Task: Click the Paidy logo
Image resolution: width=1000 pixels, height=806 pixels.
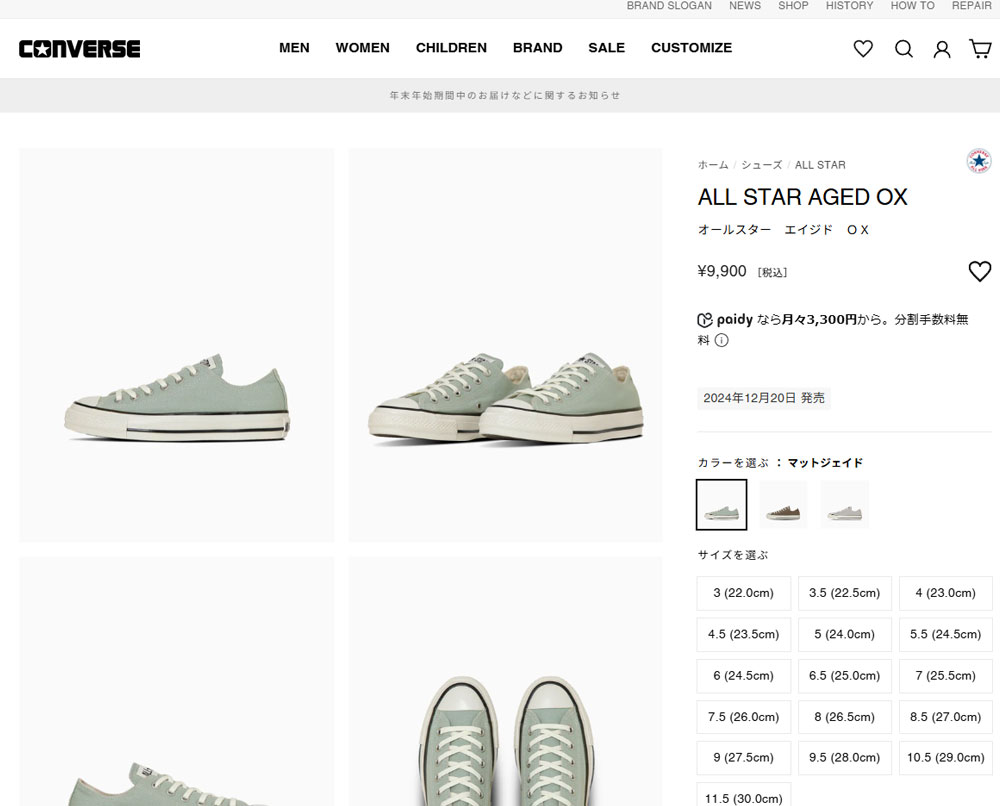Action: tap(725, 319)
